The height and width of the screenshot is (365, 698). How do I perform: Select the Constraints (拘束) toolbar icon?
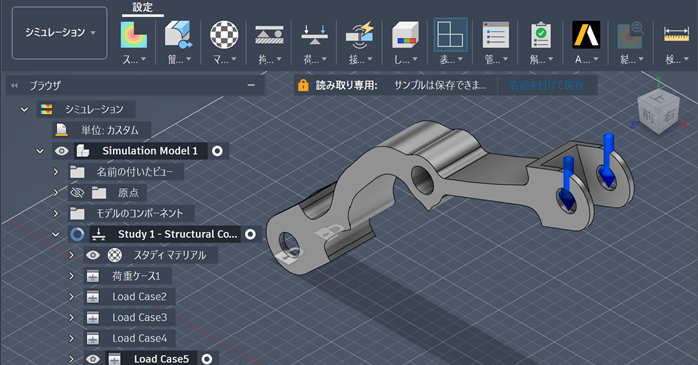pos(269,35)
